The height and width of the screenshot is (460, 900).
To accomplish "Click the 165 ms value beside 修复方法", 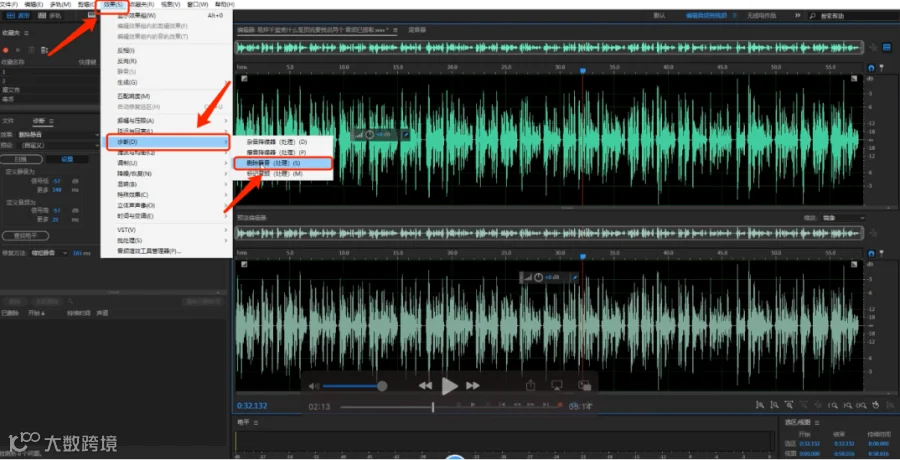I will click(x=78, y=253).
